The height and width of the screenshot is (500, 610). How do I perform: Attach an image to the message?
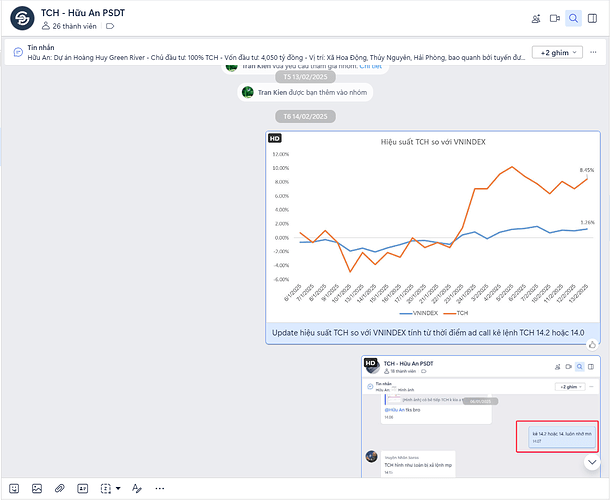37,488
